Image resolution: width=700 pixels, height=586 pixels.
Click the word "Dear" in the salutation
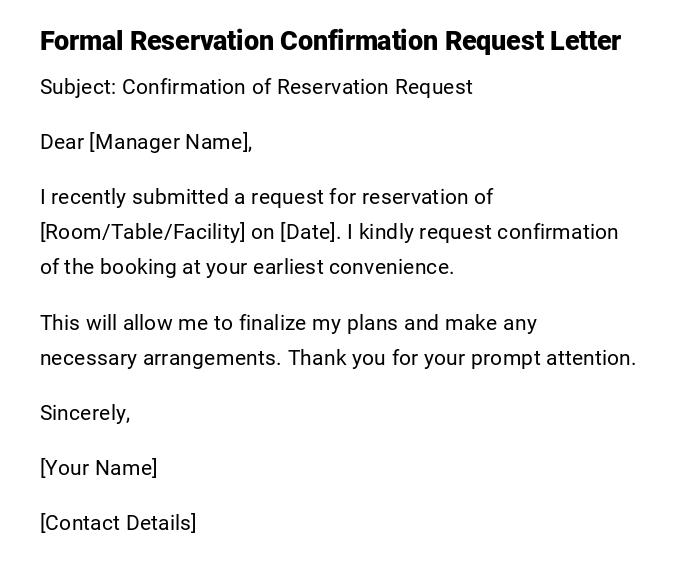[62, 142]
